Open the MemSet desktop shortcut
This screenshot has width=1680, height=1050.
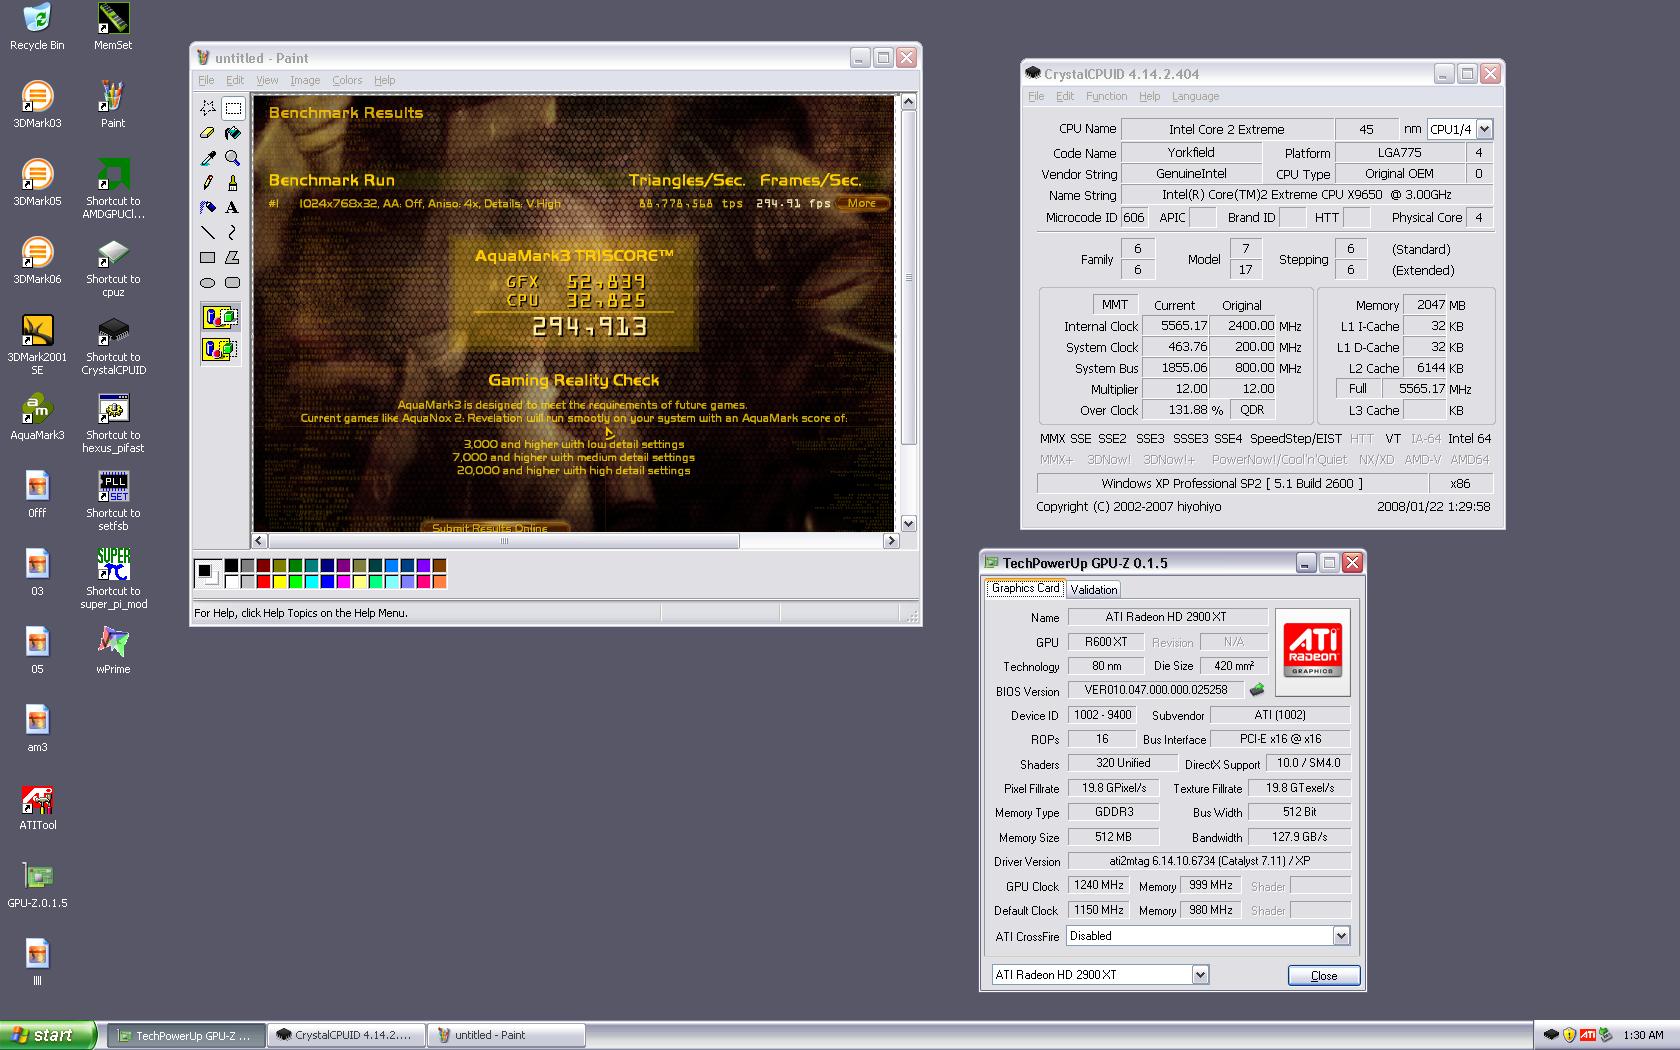(x=113, y=27)
